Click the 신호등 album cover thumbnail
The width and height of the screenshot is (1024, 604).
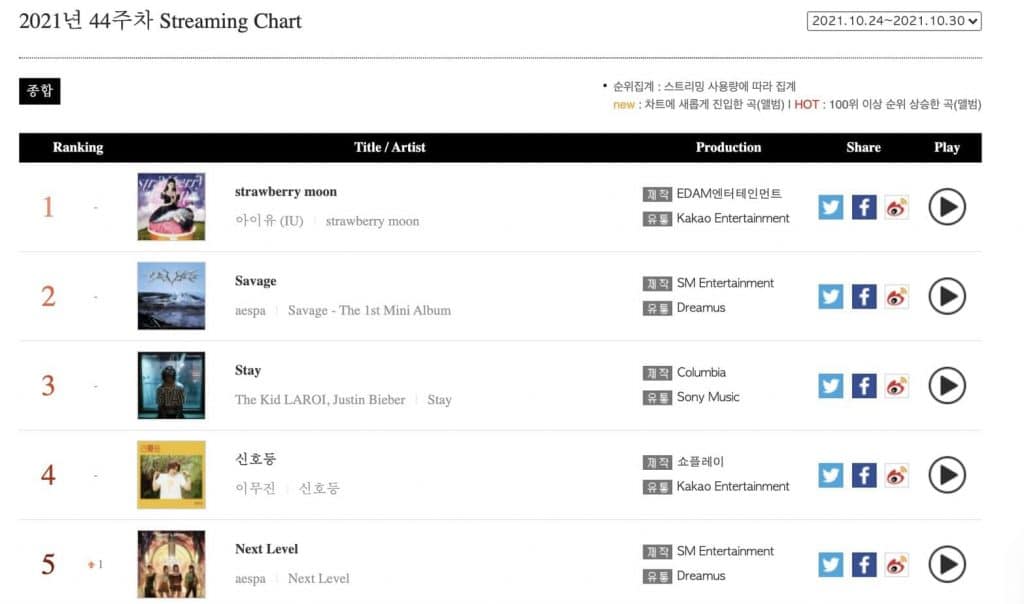click(x=171, y=475)
